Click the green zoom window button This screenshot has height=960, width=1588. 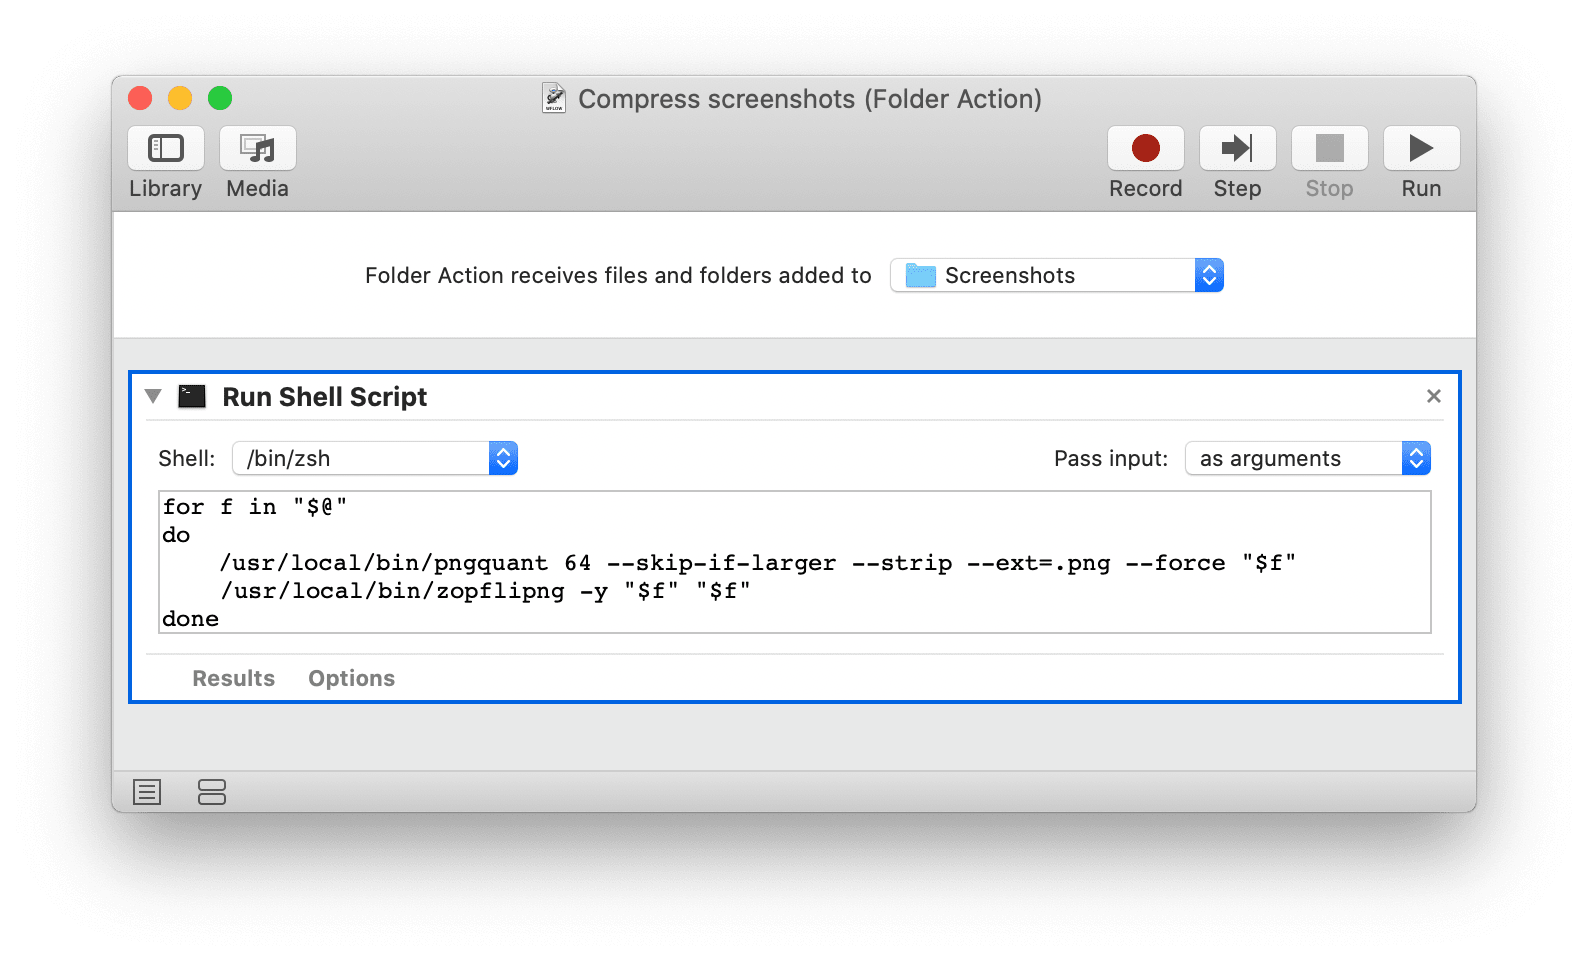tap(220, 98)
